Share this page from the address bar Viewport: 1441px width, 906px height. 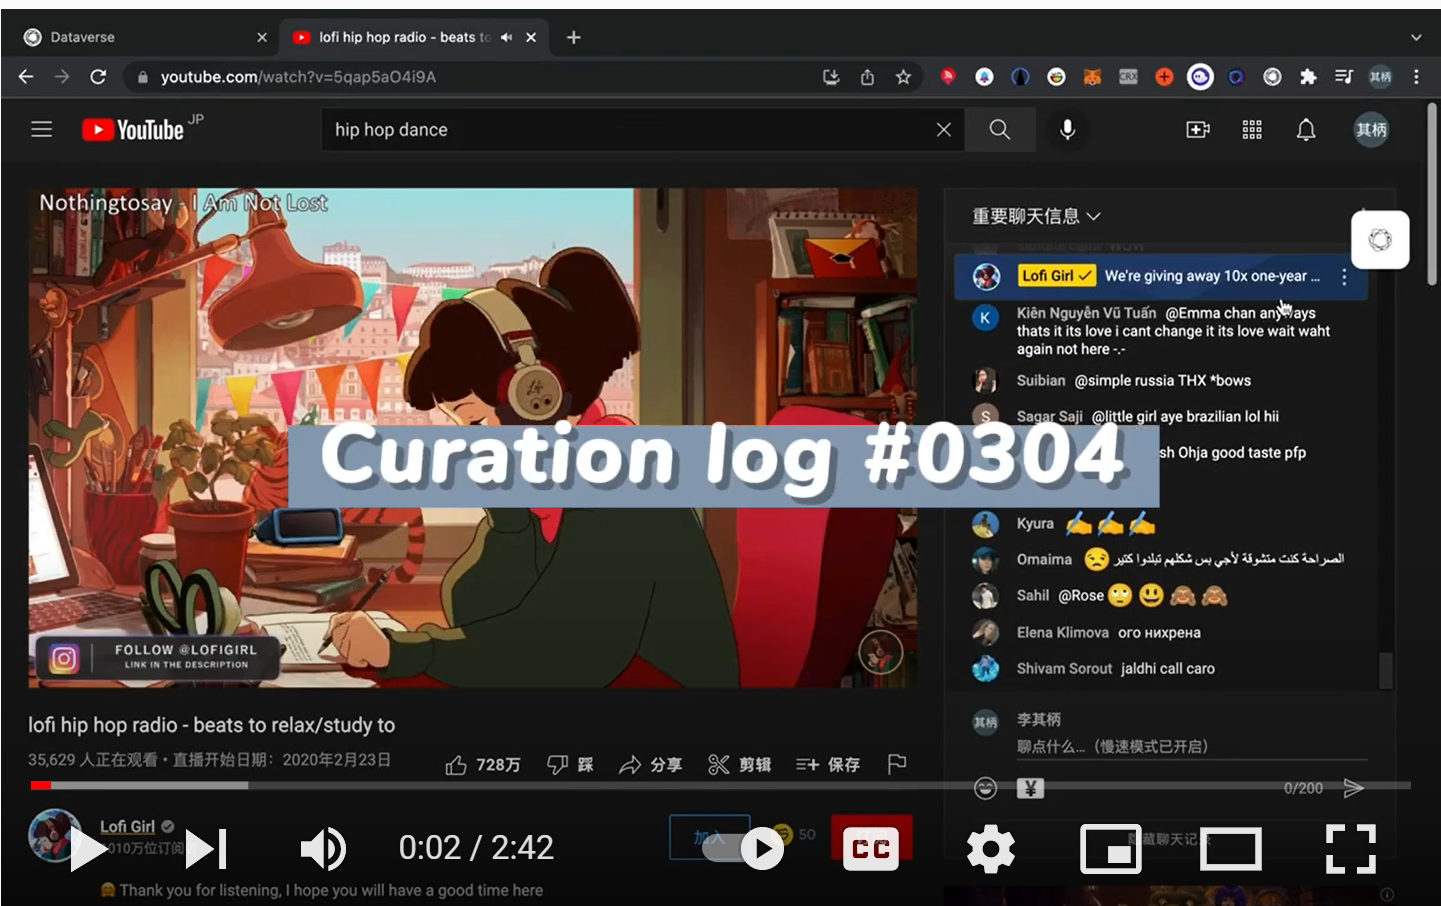pyautogui.click(x=867, y=77)
